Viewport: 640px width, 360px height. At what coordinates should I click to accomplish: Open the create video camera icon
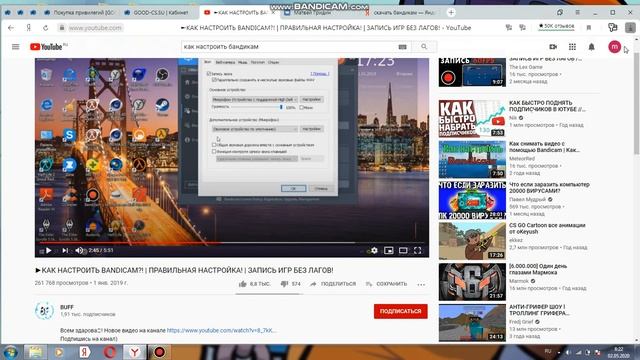(x=553, y=47)
